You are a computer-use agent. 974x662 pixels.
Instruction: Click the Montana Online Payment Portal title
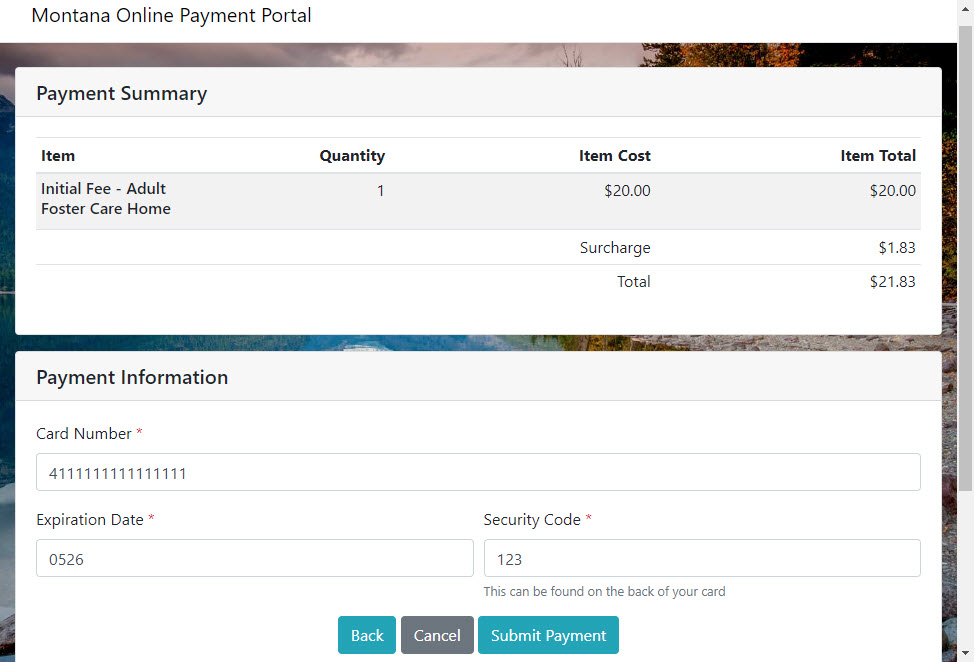click(x=171, y=15)
